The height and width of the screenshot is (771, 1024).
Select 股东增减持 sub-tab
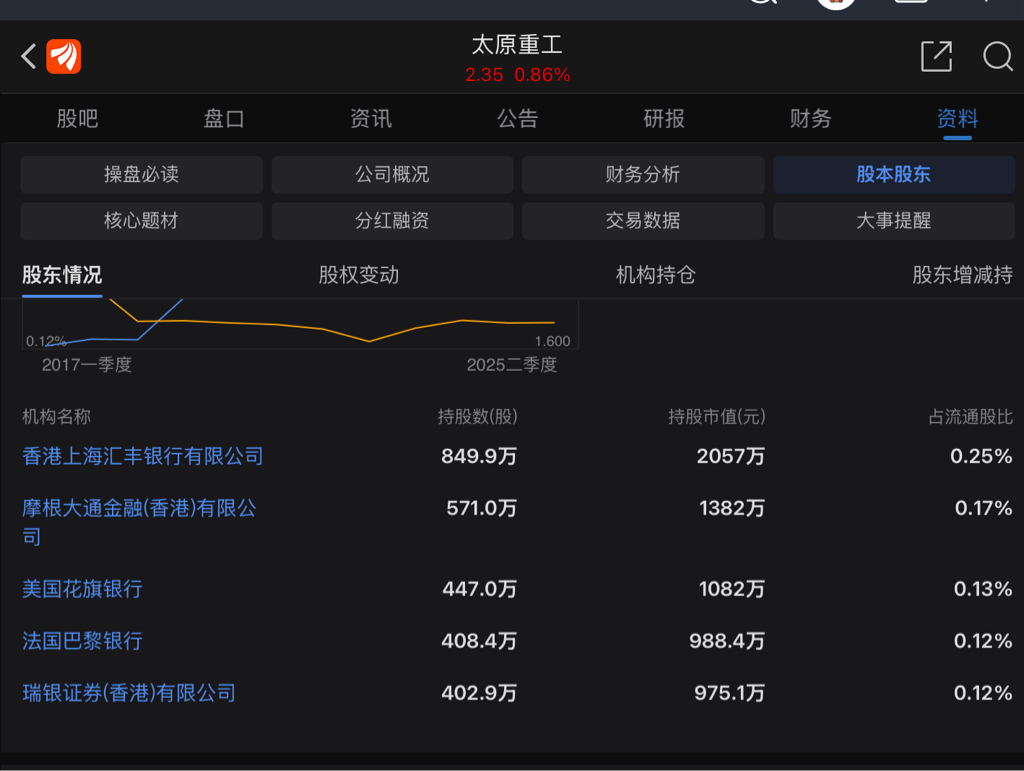[x=963, y=275]
